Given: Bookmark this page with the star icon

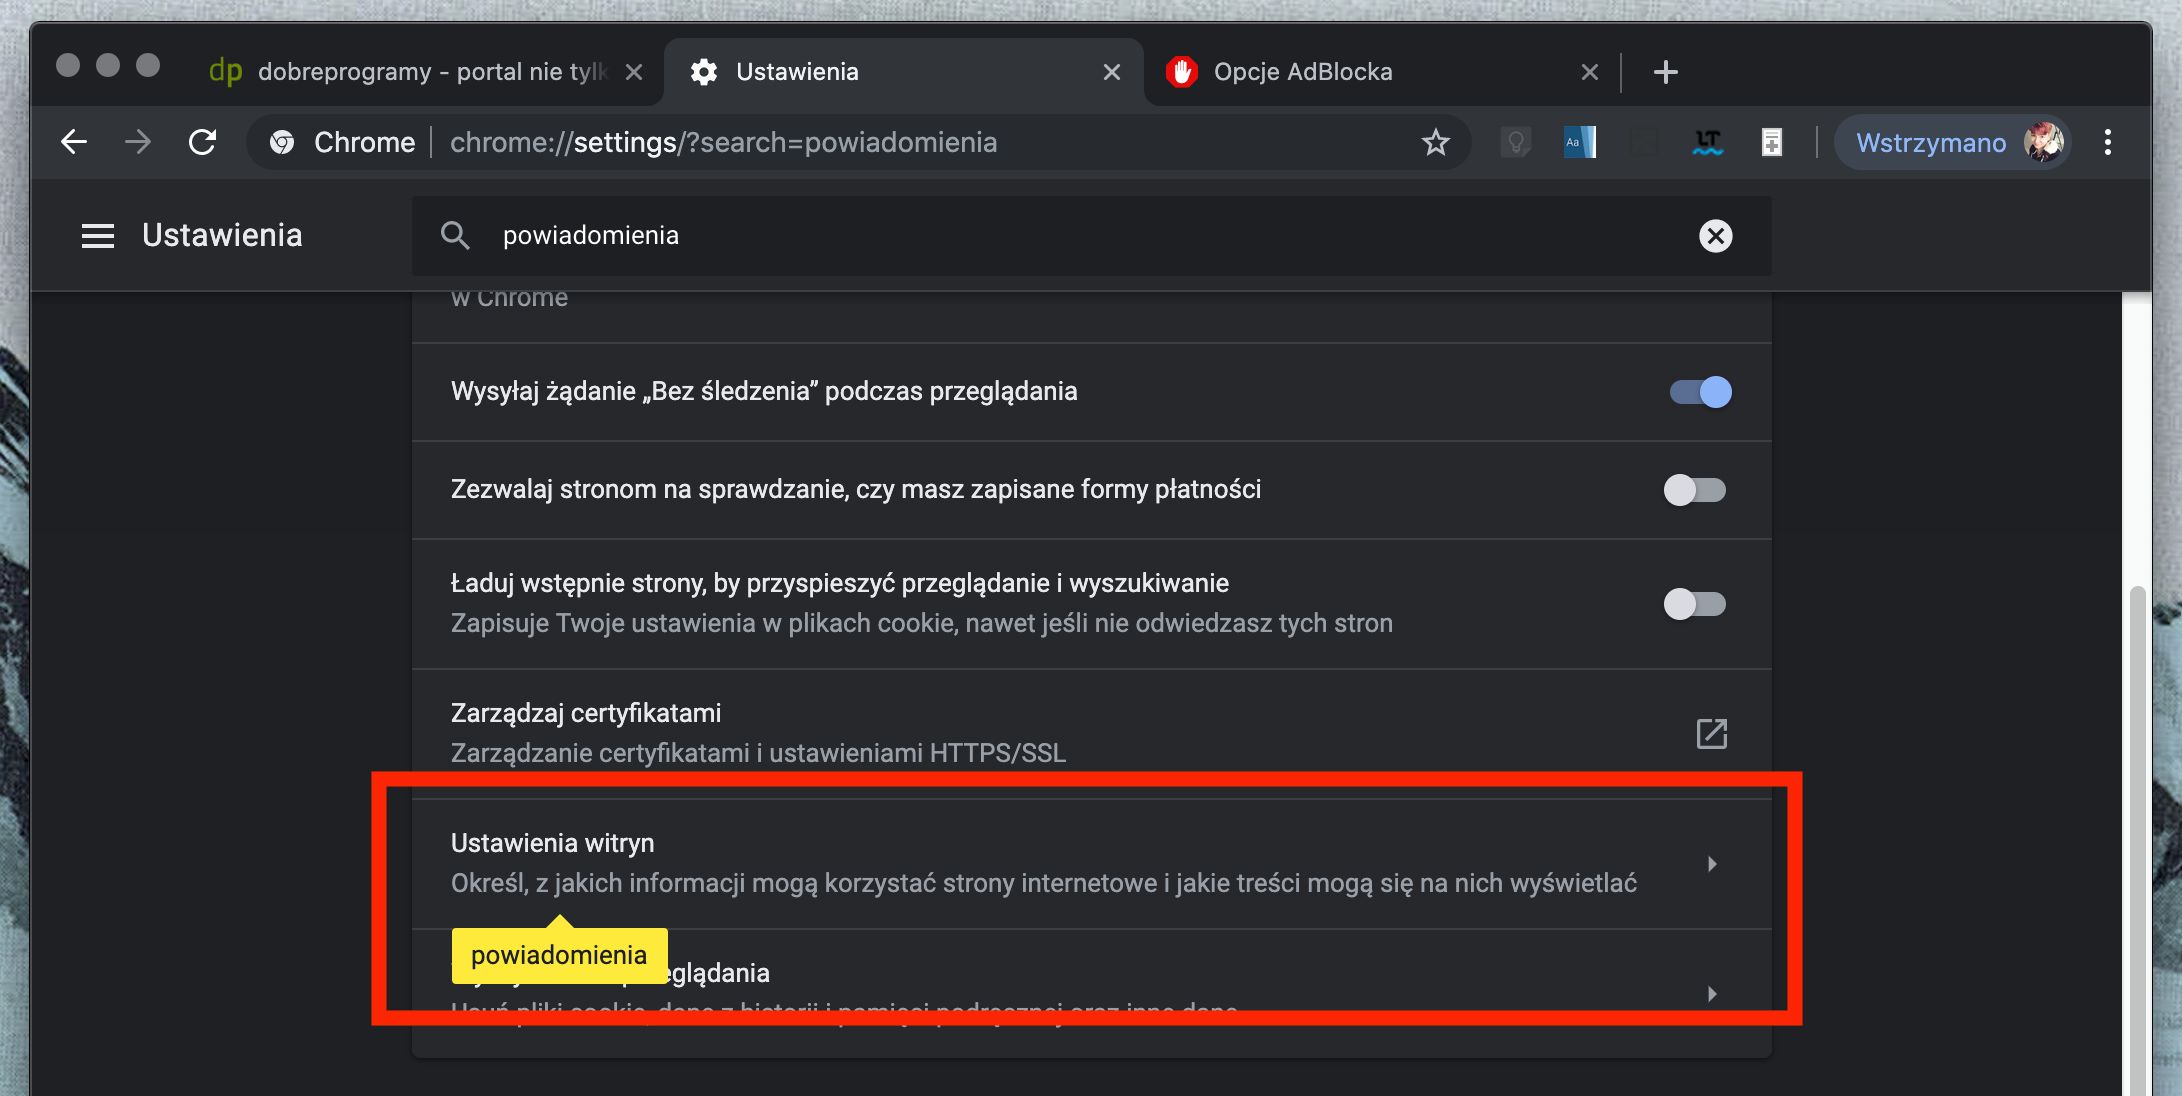Looking at the screenshot, I should (1436, 142).
